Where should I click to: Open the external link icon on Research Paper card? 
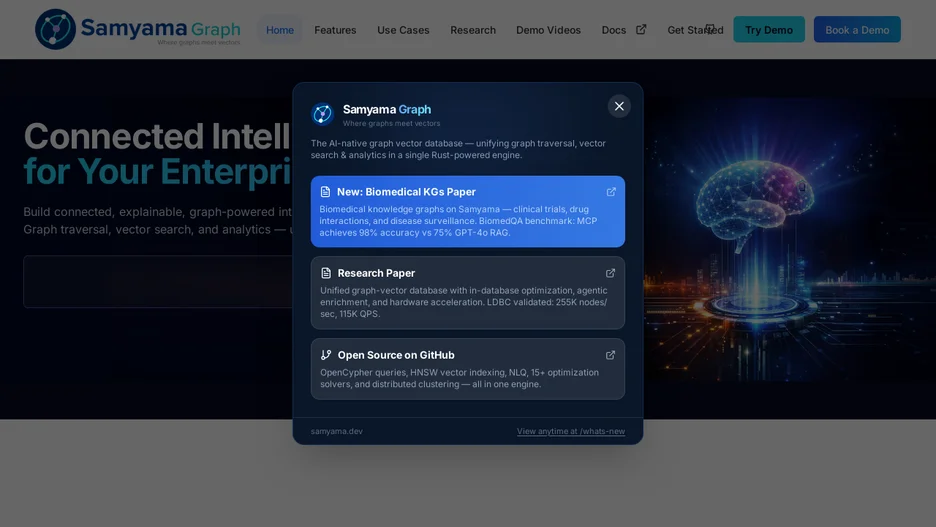[610, 273]
